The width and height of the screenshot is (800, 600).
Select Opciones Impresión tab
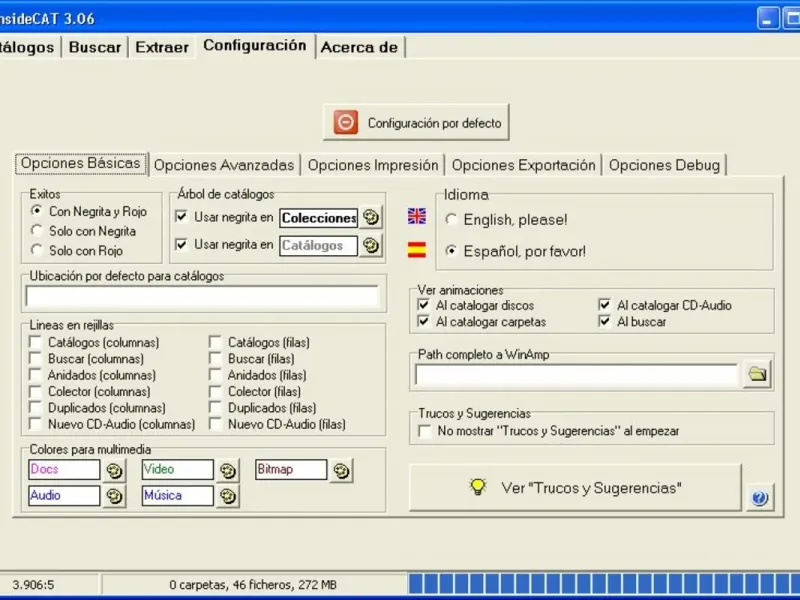pyautogui.click(x=373, y=165)
